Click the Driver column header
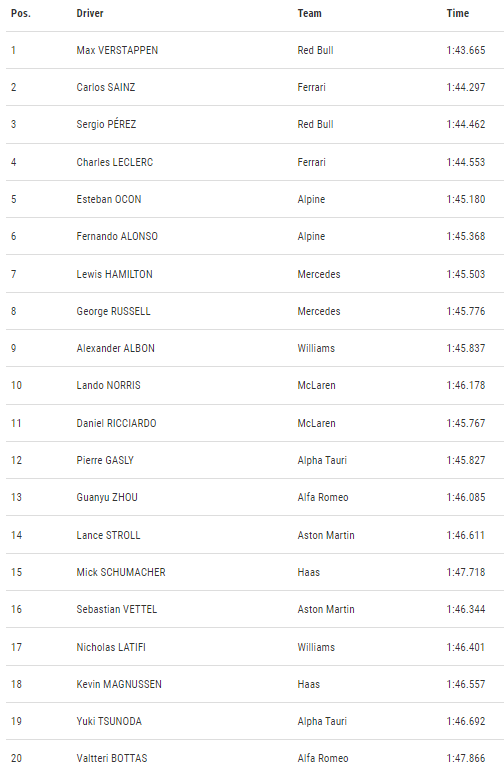 click(x=90, y=13)
